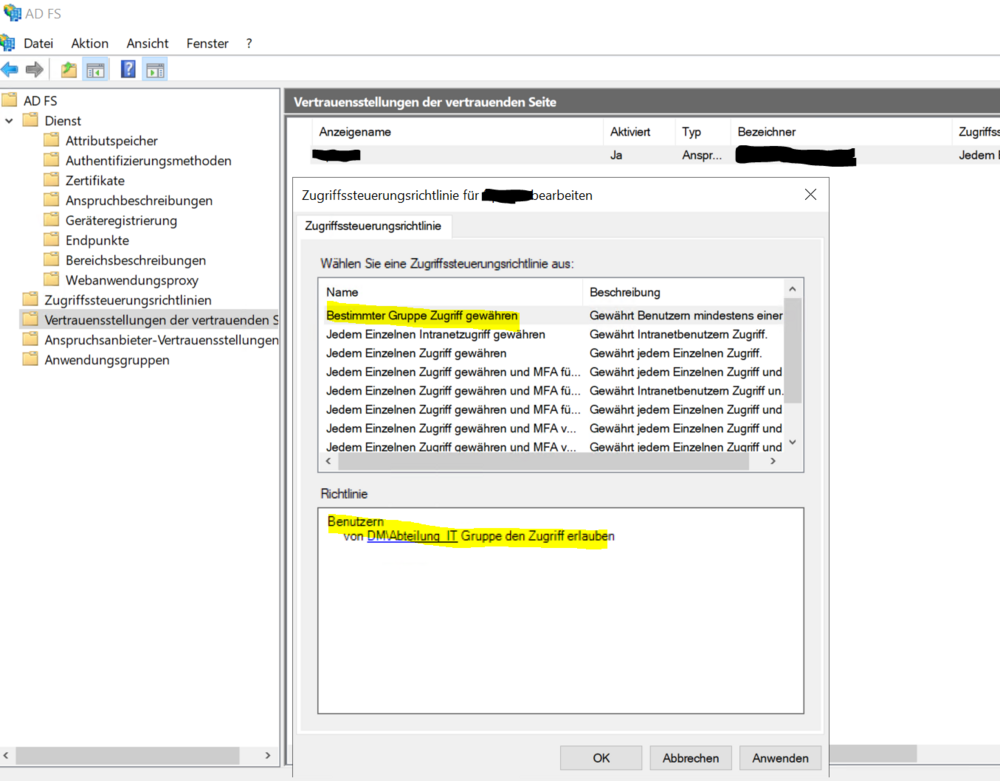This screenshot has width=1000, height=781.
Task: Open the Ansicht menu
Action: point(147,43)
